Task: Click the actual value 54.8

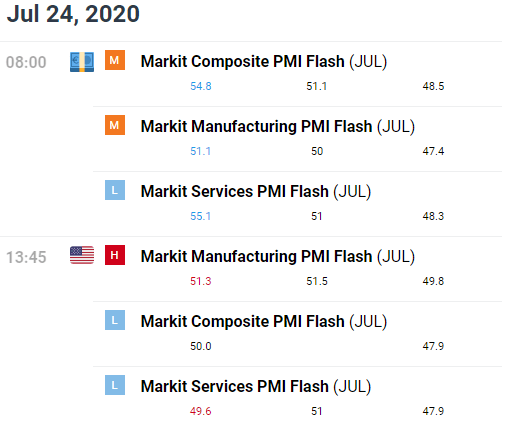Action: click(x=201, y=86)
